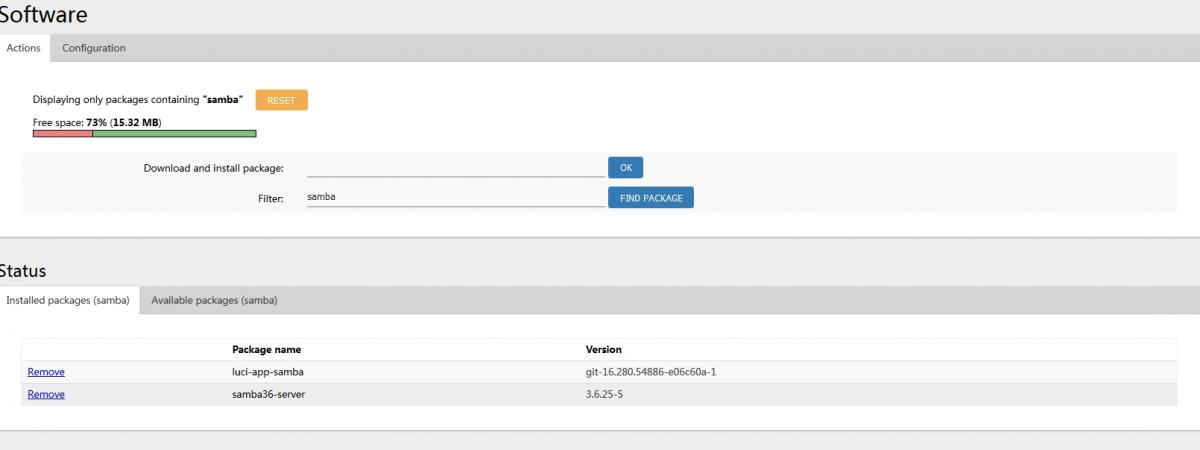Click the orange RESET button
This screenshot has height=450, width=1200.
(x=281, y=100)
